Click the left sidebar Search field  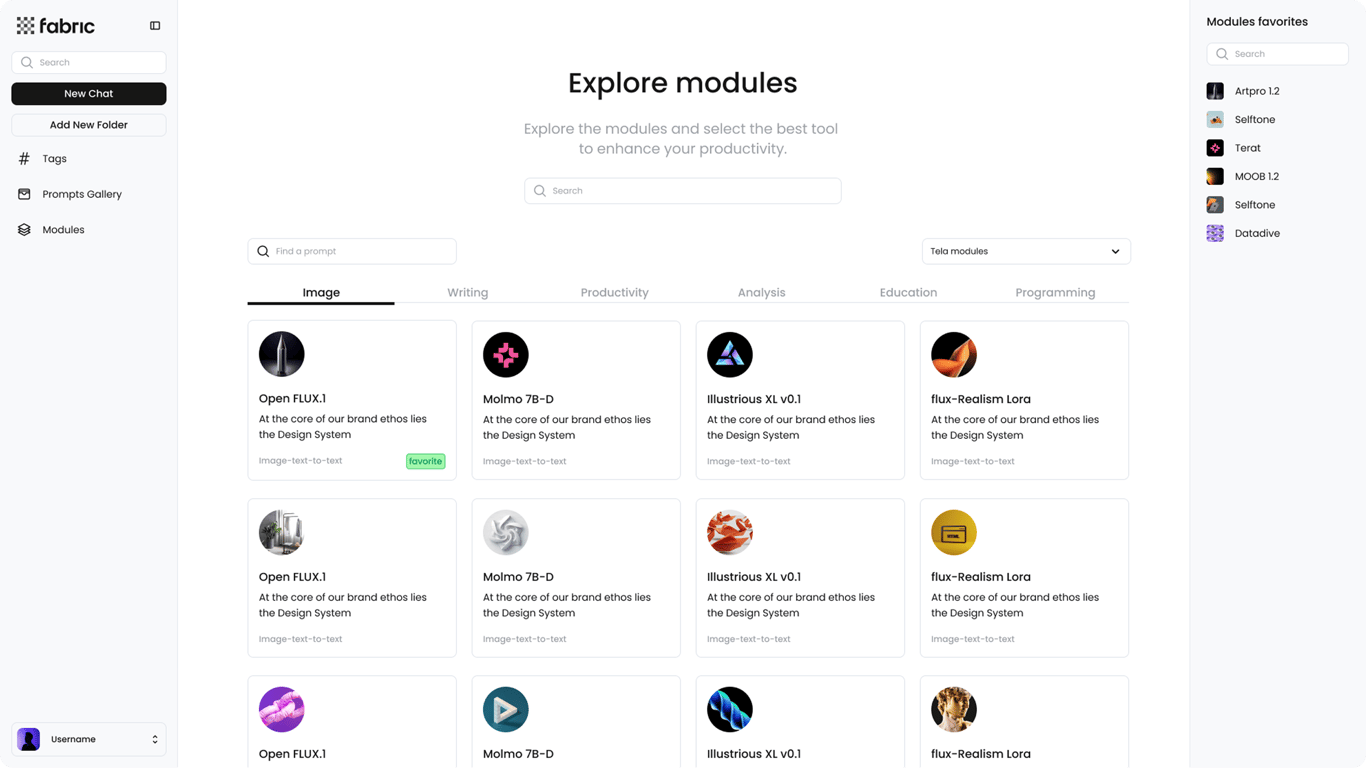point(89,62)
